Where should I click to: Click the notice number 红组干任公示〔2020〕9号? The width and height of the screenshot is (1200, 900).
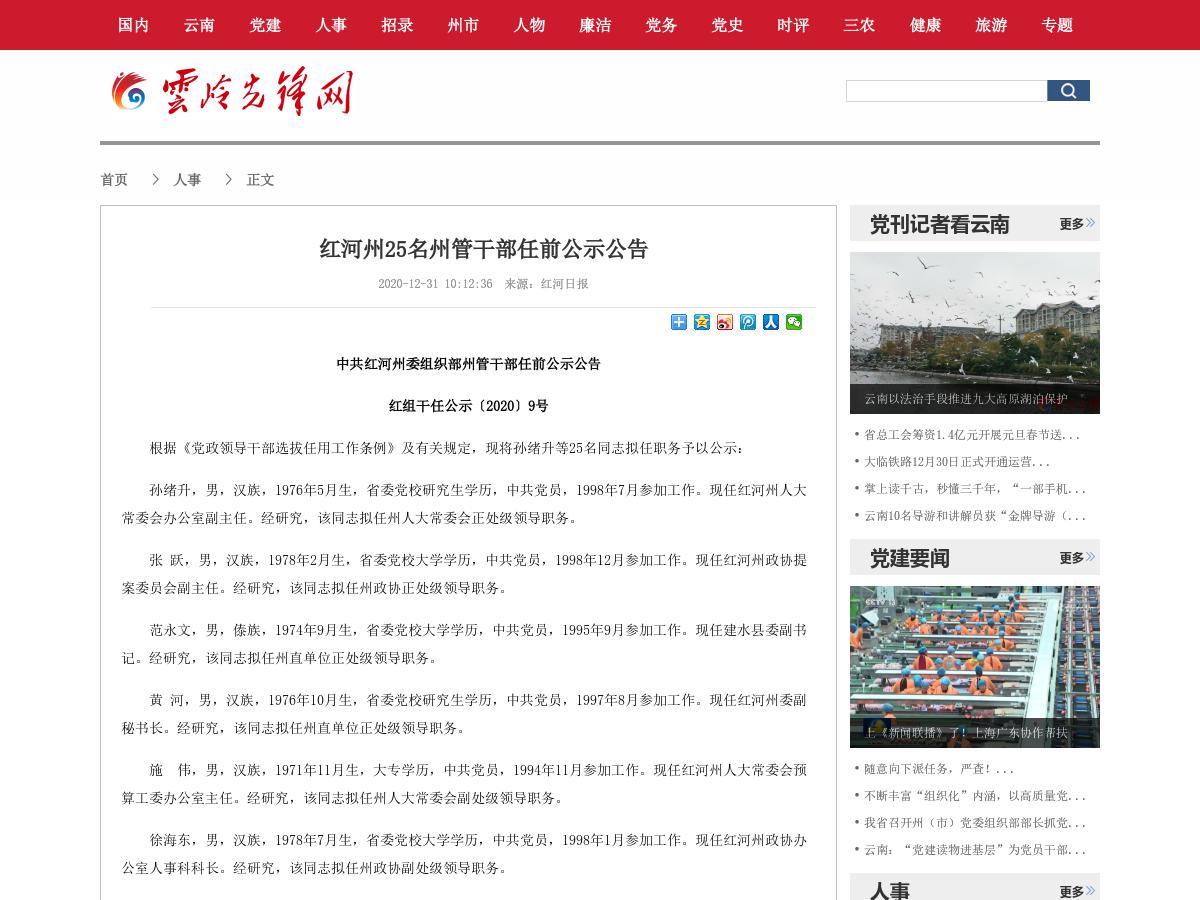click(469, 406)
